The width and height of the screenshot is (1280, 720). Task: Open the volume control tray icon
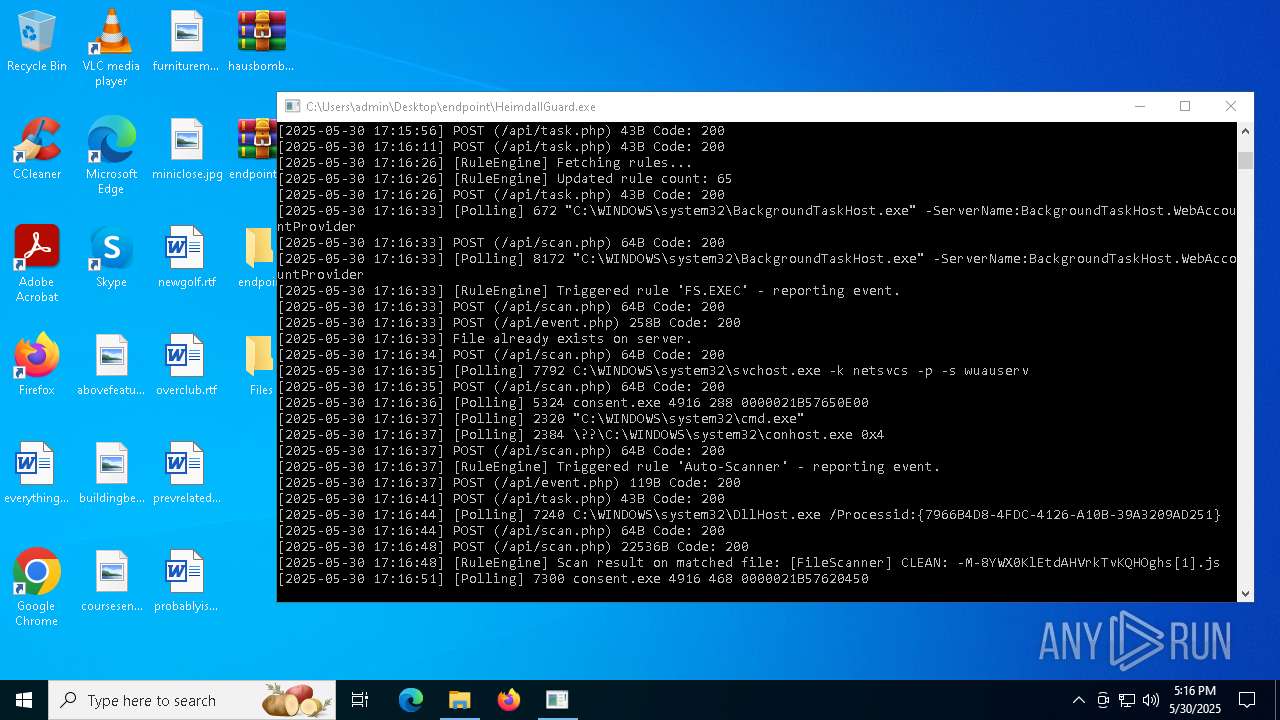tap(1151, 700)
